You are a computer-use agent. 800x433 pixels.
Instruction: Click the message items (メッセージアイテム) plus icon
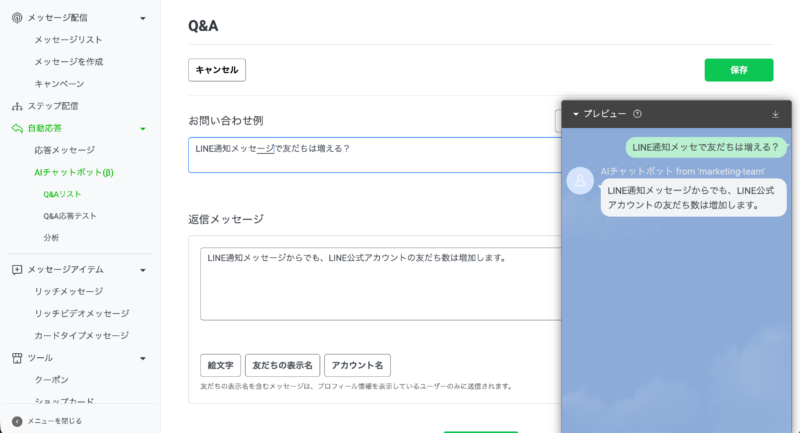pyautogui.click(x=17, y=269)
